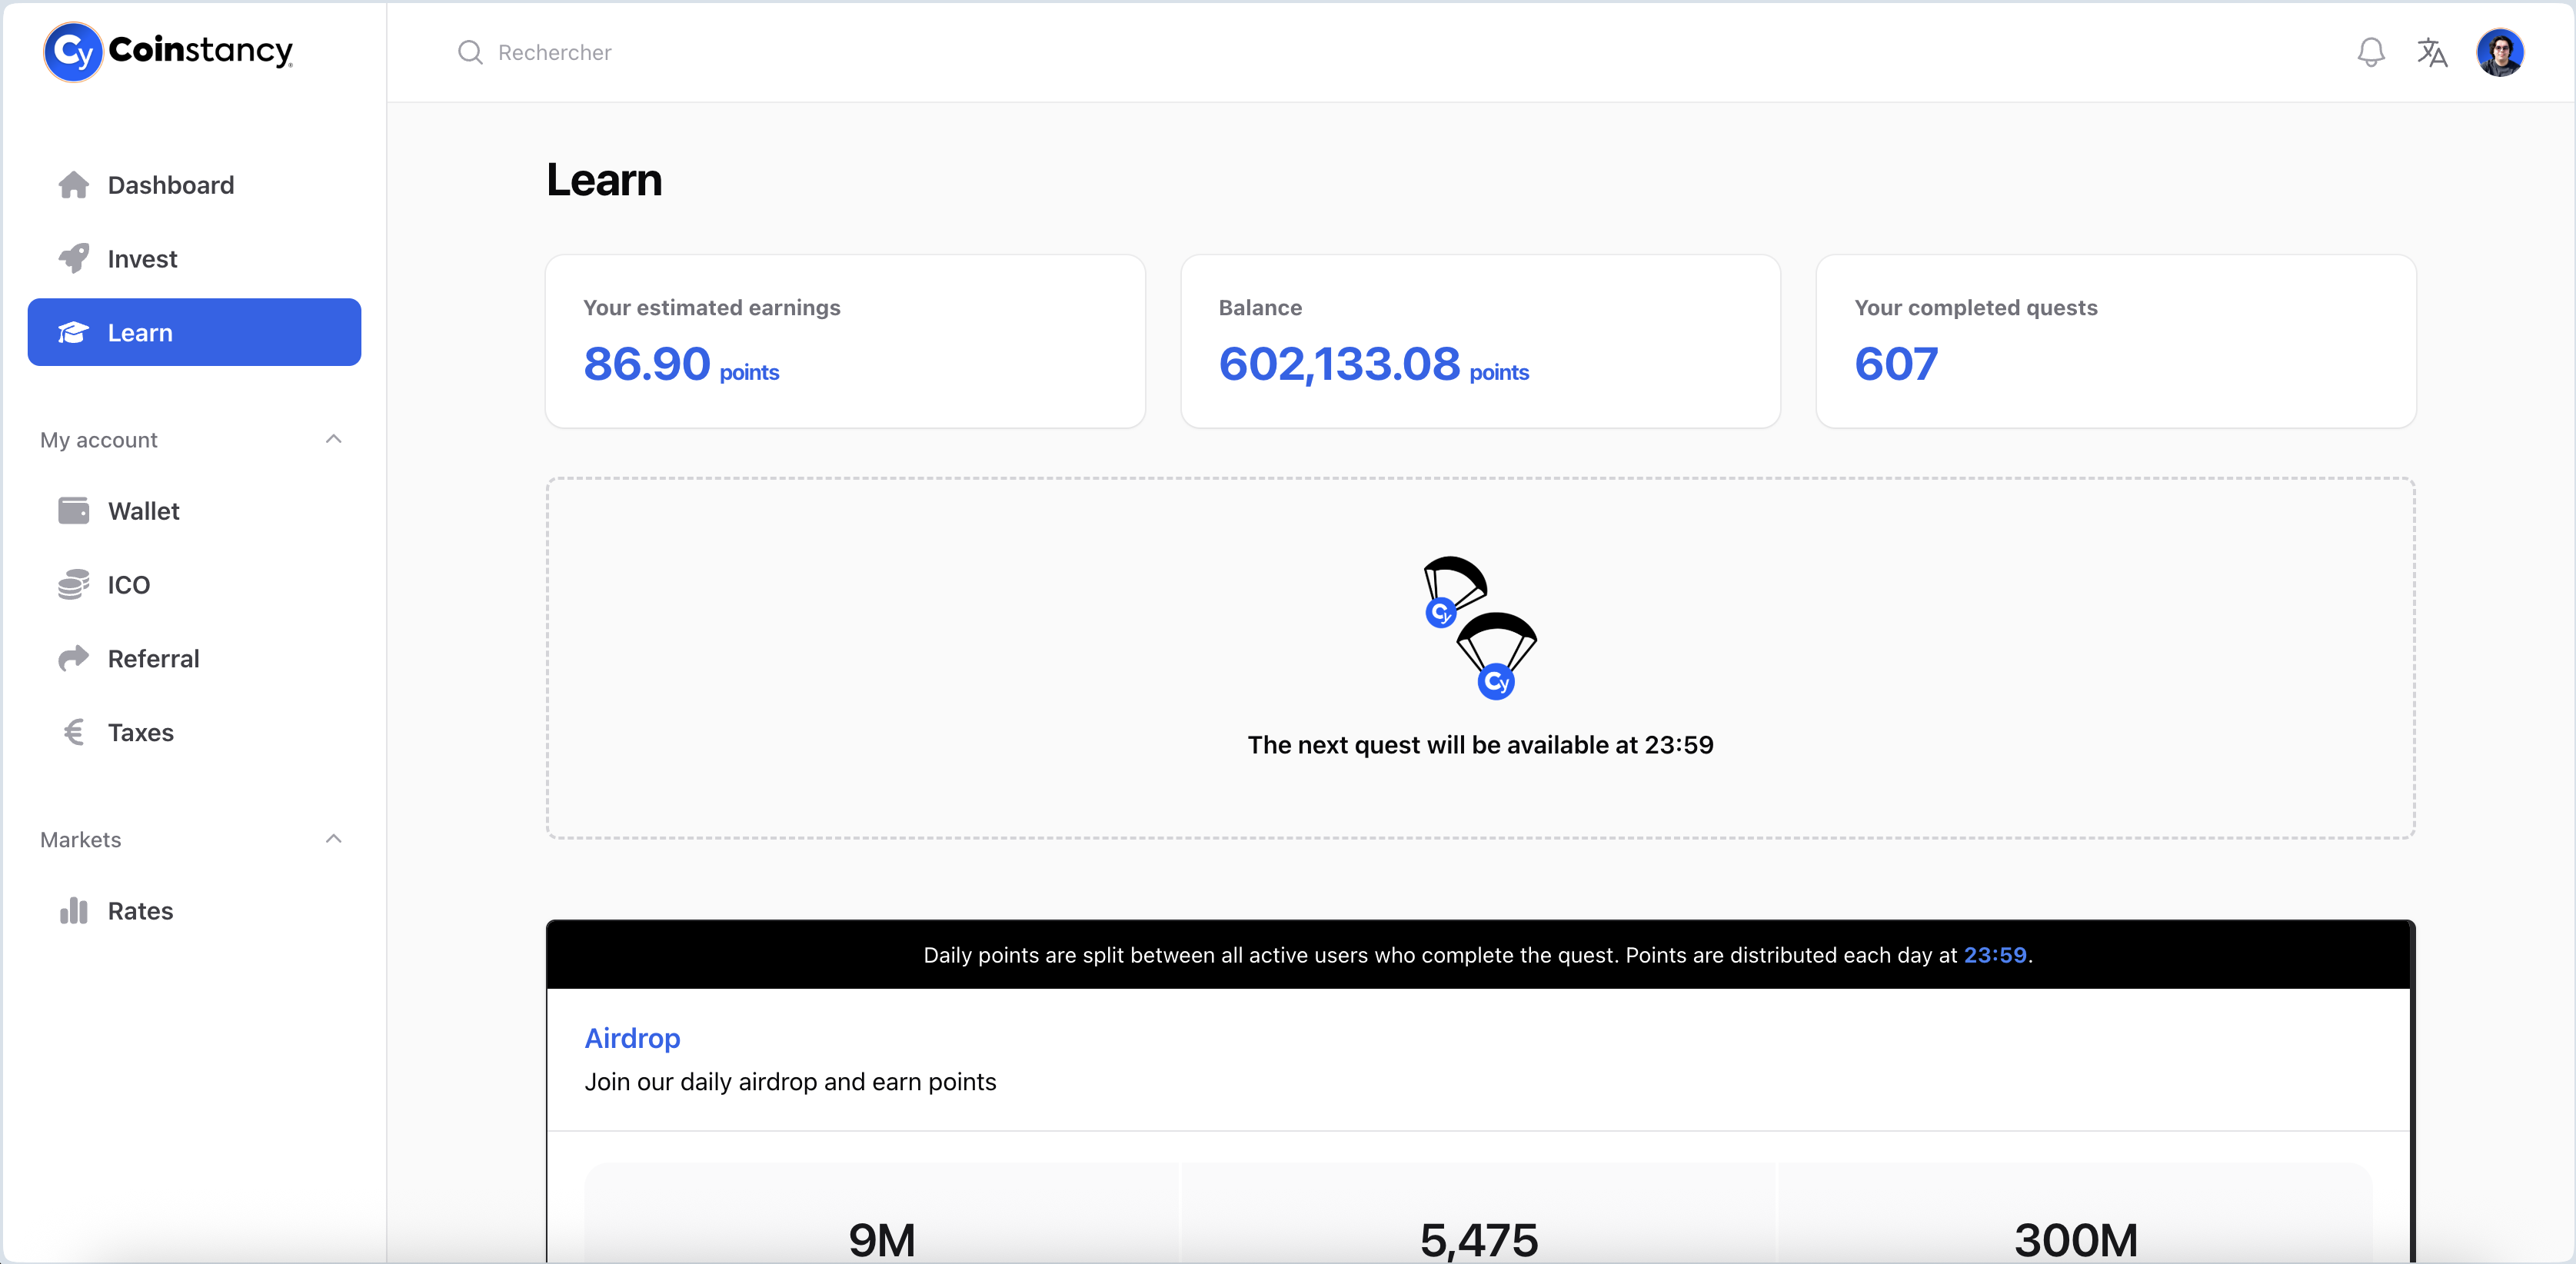Go to the Invest page
Screen dimensions: 2576x1264
(x=142, y=259)
